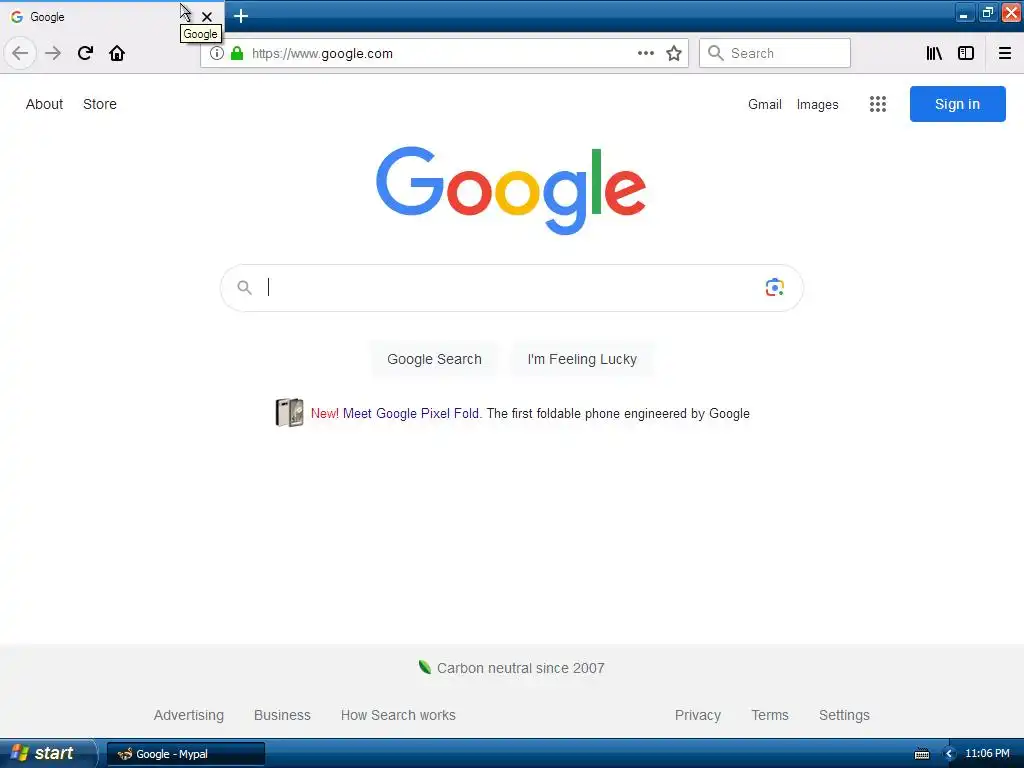Click the Google logo
This screenshot has width=1024, height=768.
pyautogui.click(x=511, y=190)
